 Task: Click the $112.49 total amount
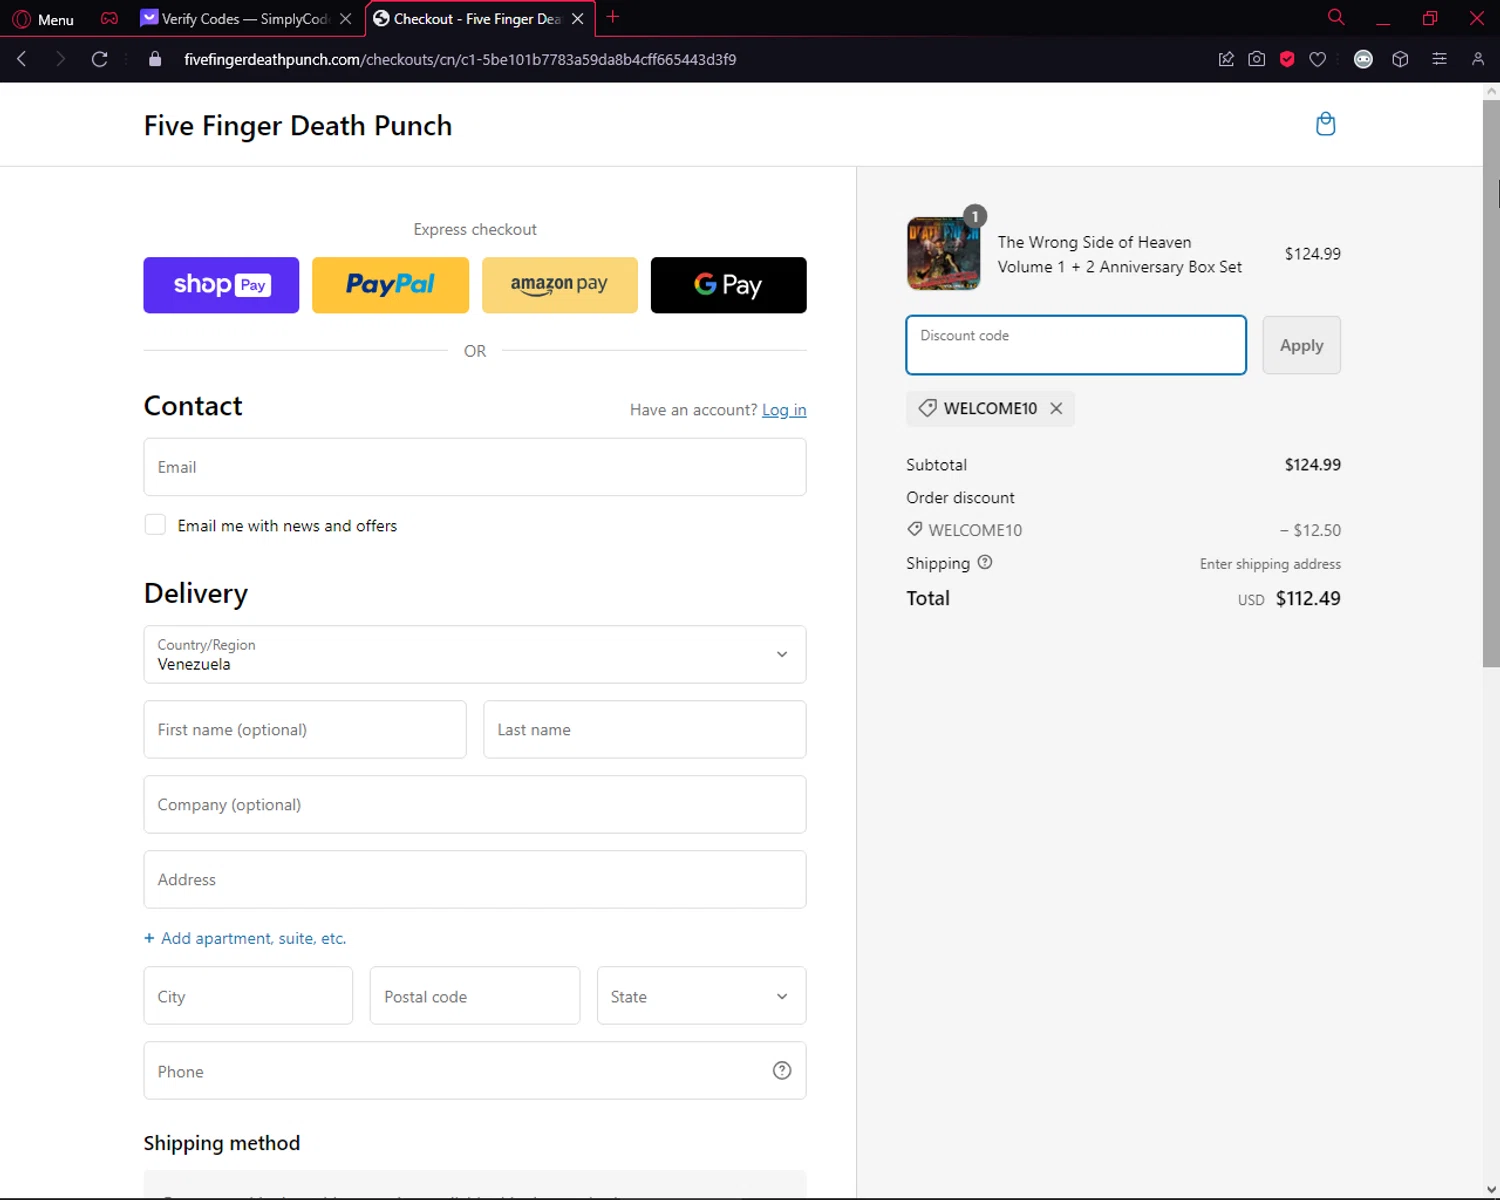(1308, 598)
